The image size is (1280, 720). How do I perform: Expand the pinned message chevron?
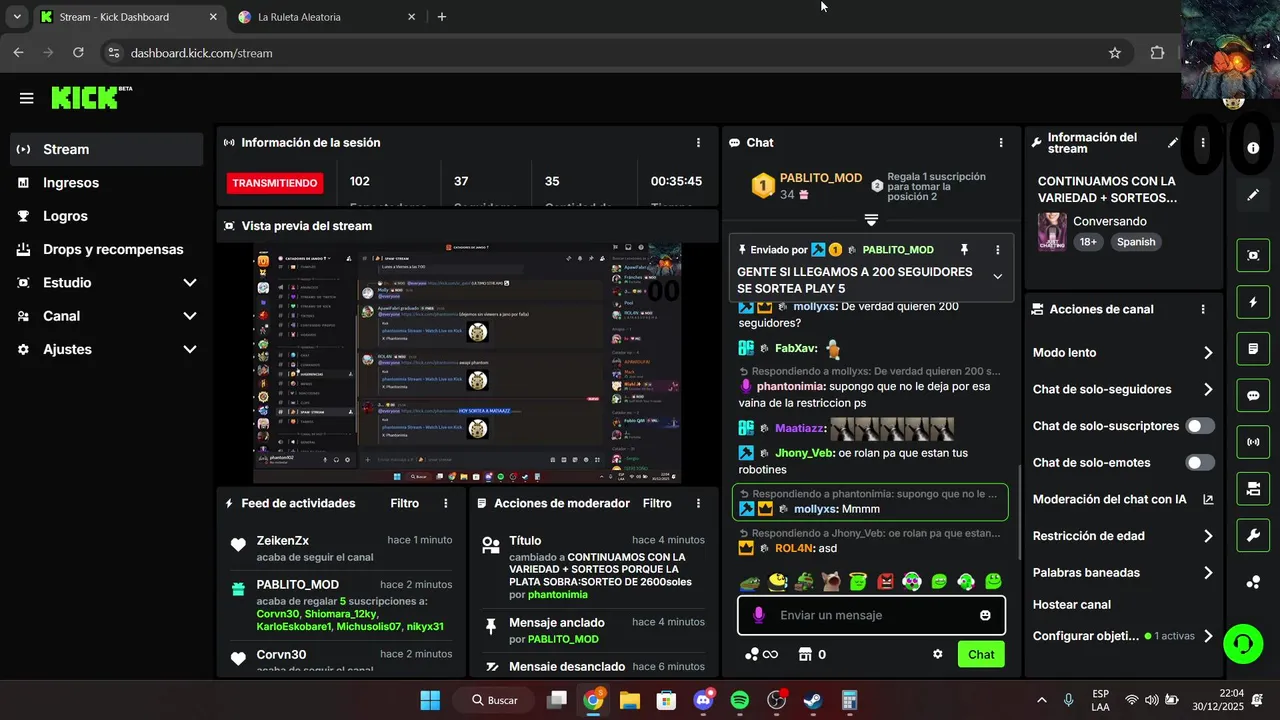[x=997, y=277]
